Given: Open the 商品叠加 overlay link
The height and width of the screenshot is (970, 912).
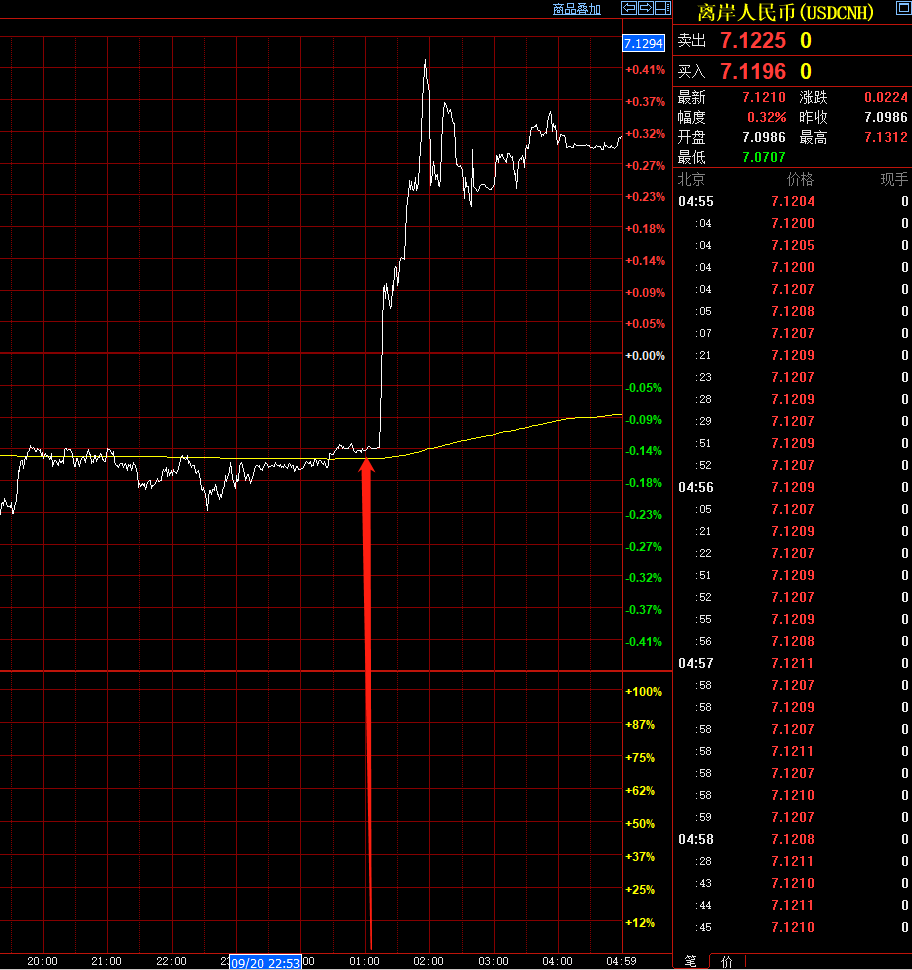Looking at the screenshot, I should (x=577, y=9).
